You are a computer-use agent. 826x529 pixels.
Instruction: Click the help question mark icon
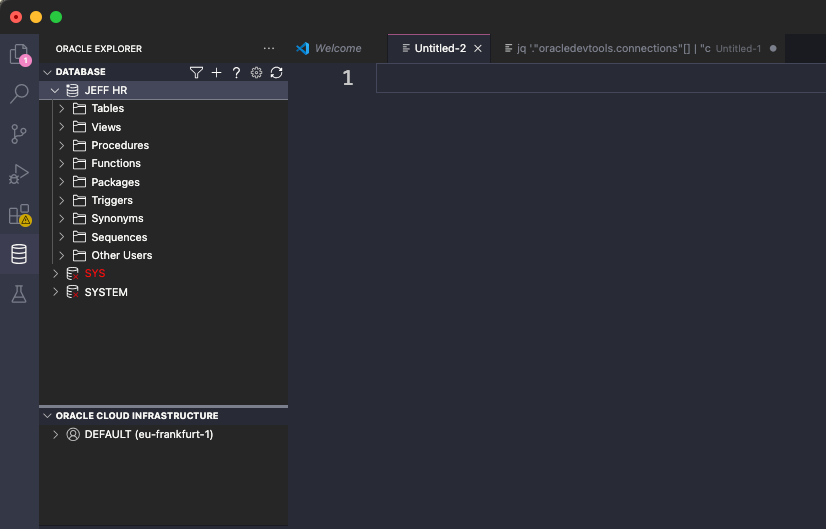coord(237,72)
